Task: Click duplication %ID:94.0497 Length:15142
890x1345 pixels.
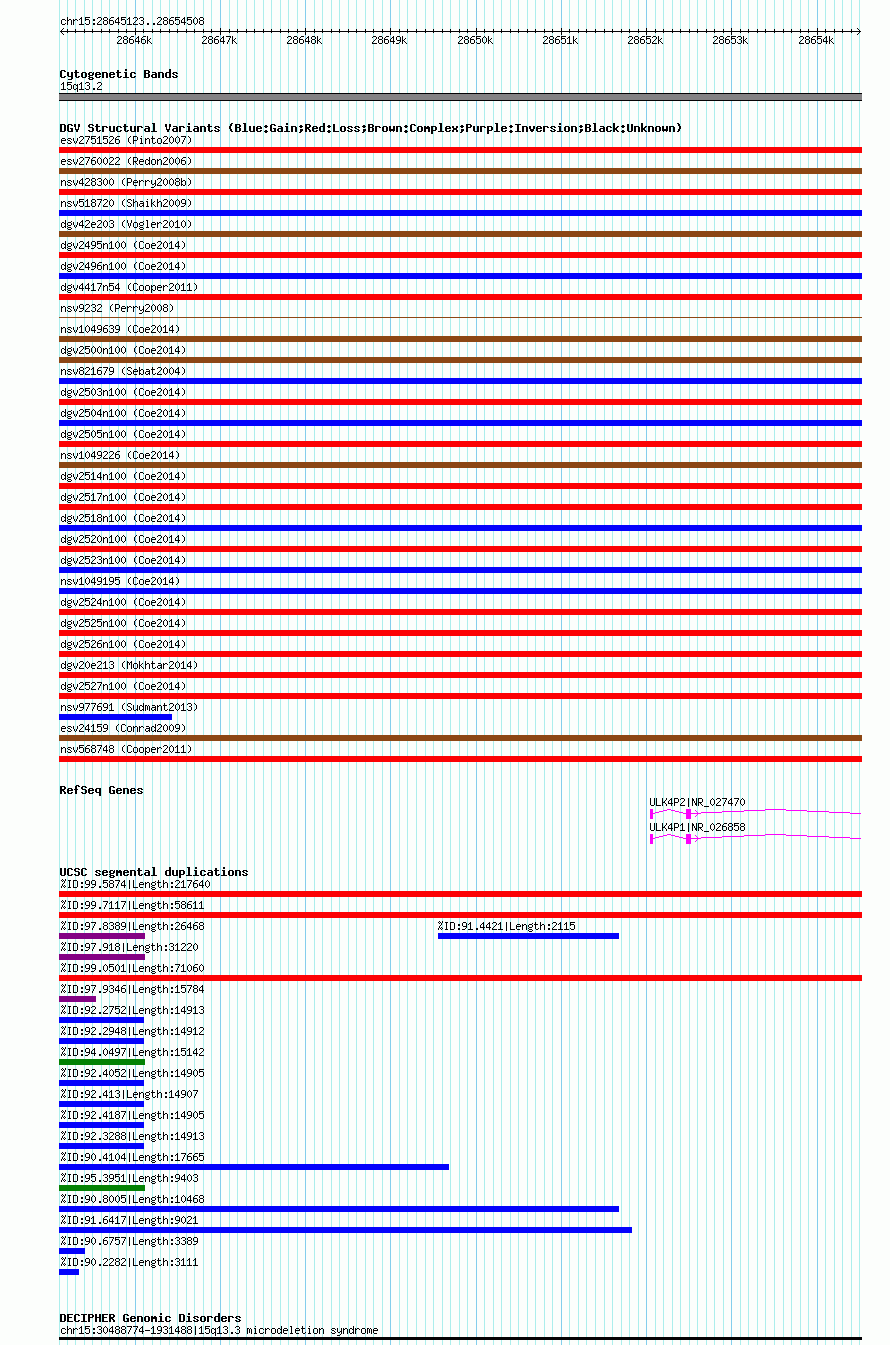Action: pos(132,1052)
